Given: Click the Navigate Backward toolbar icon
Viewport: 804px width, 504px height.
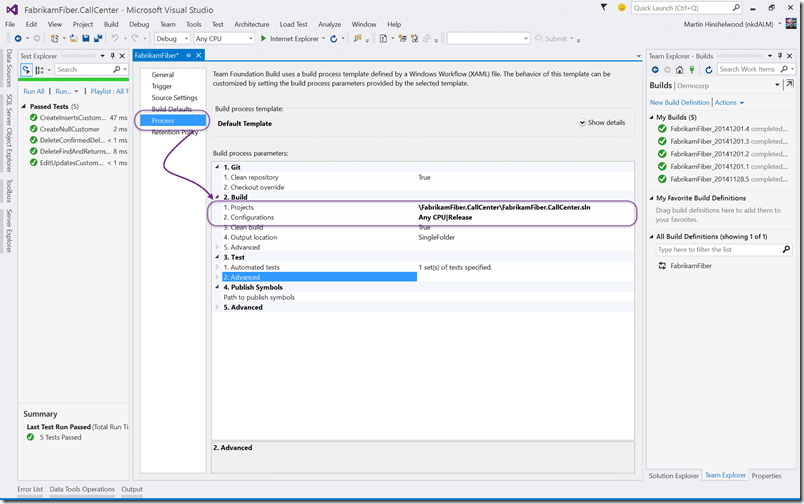Looking at the screenshot, I should (x=18, y=38).
